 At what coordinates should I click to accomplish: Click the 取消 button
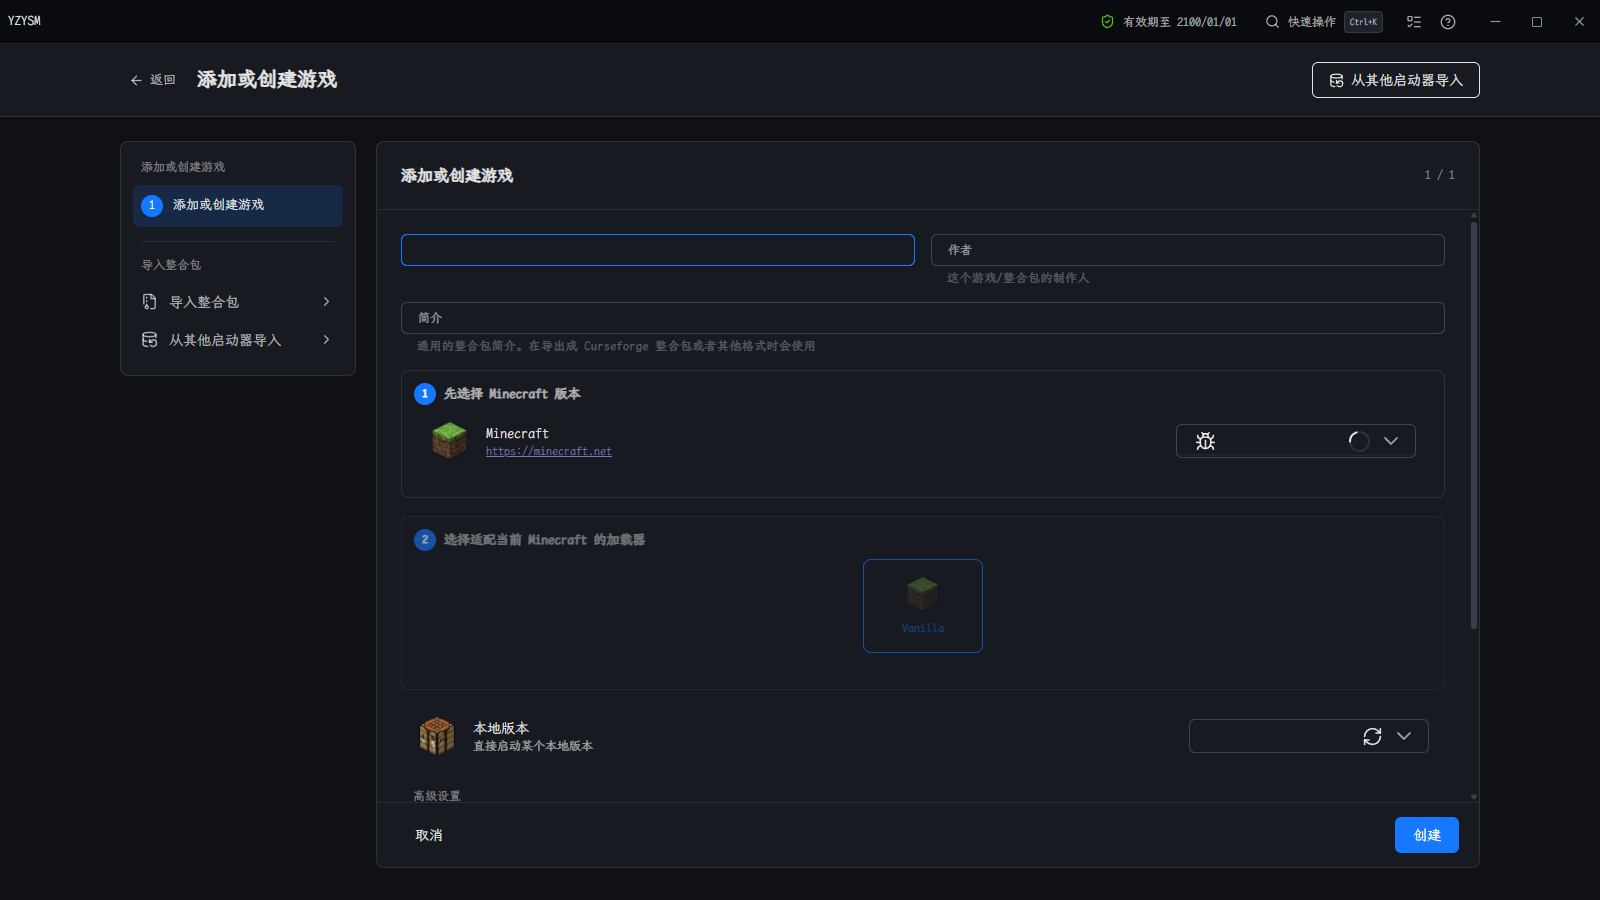[429, 835]
